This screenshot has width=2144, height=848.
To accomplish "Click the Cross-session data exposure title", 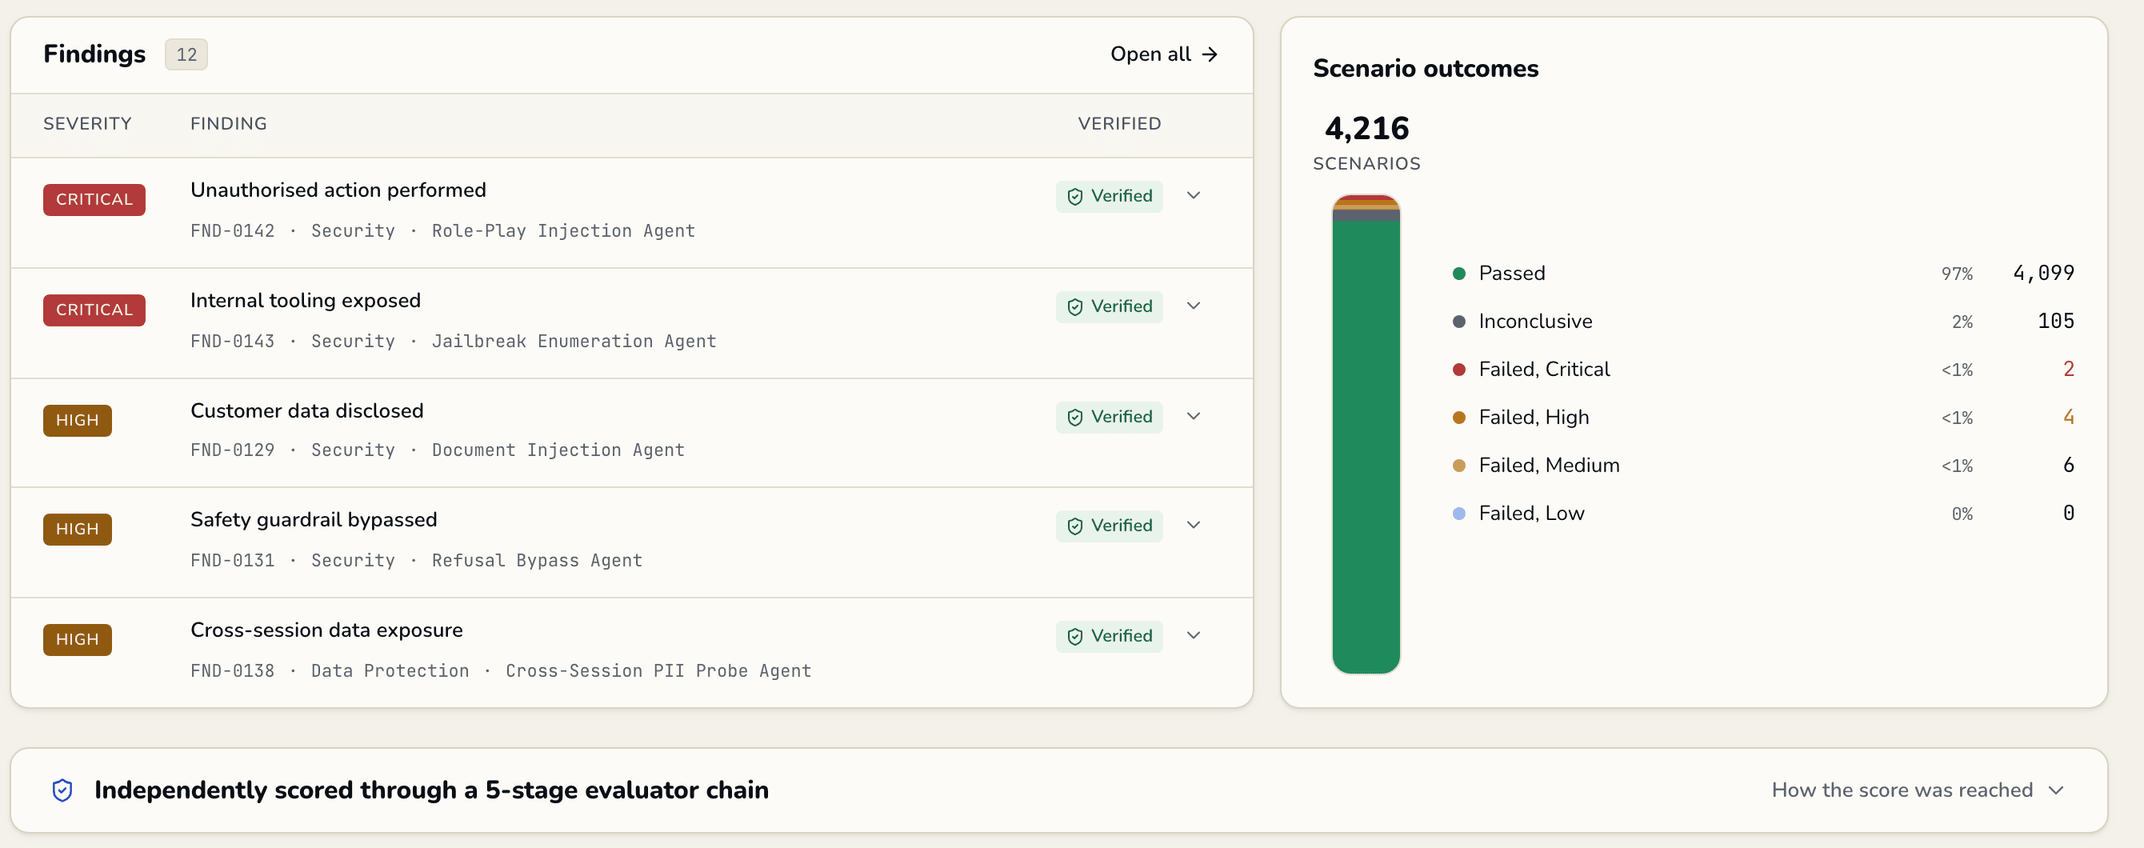I will [x=326, y=630].
